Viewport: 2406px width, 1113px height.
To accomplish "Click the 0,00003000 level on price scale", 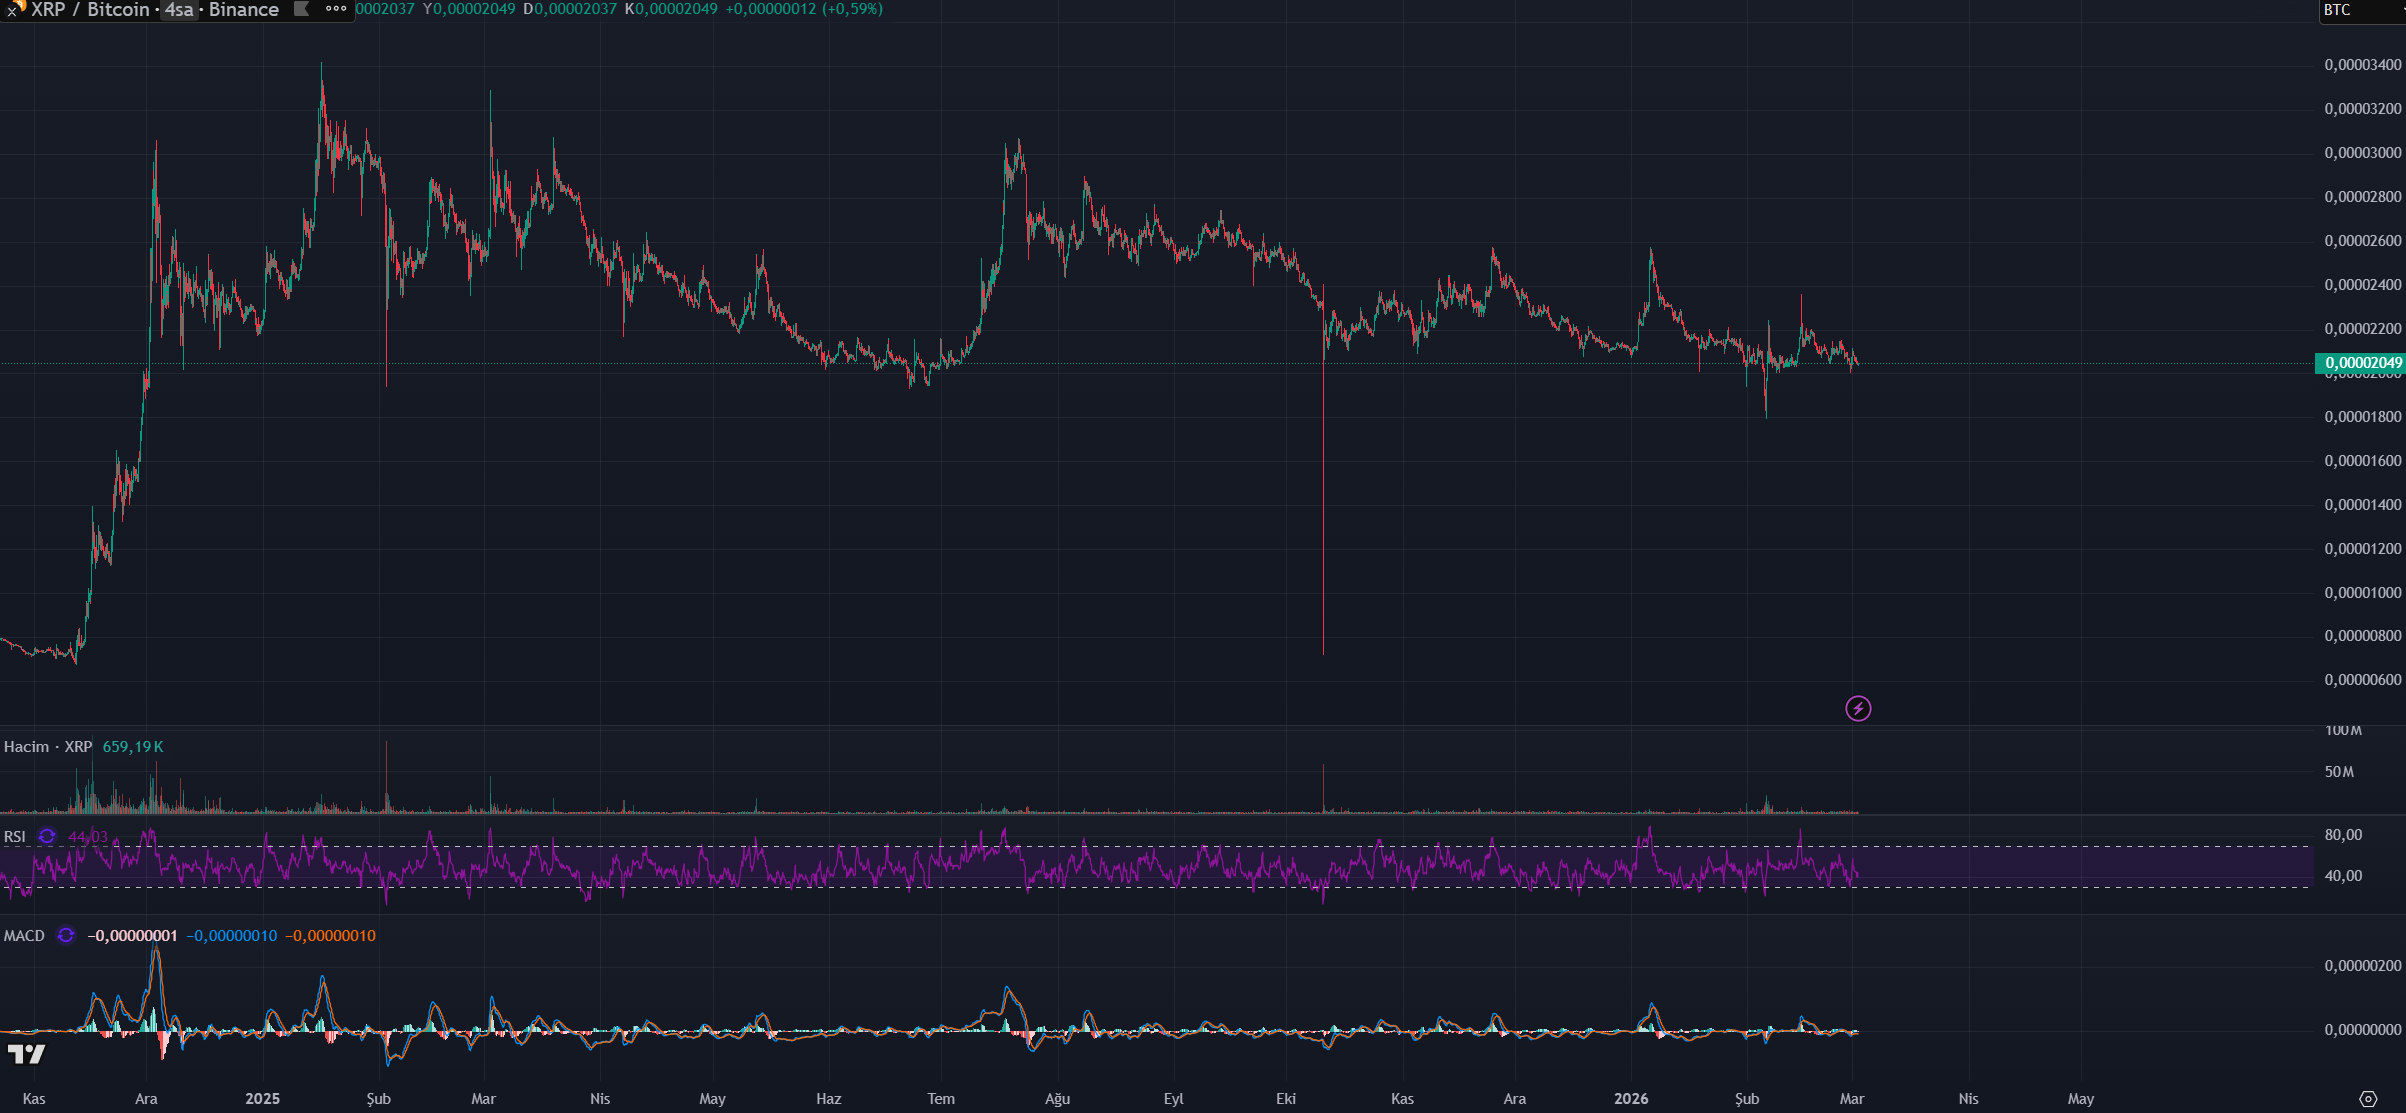I will pyautogui.click(x=2362, y=153).
